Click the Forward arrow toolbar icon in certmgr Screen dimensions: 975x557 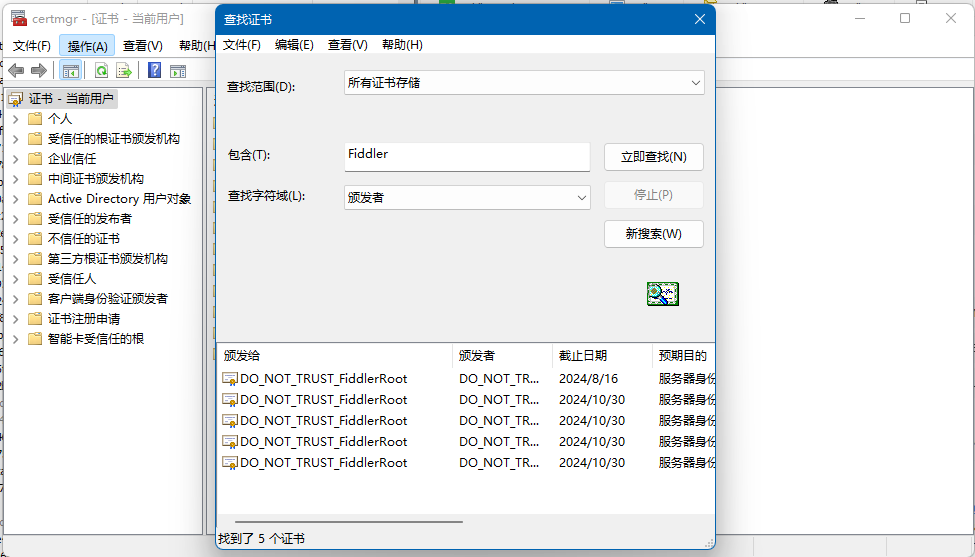pos(39,71)
